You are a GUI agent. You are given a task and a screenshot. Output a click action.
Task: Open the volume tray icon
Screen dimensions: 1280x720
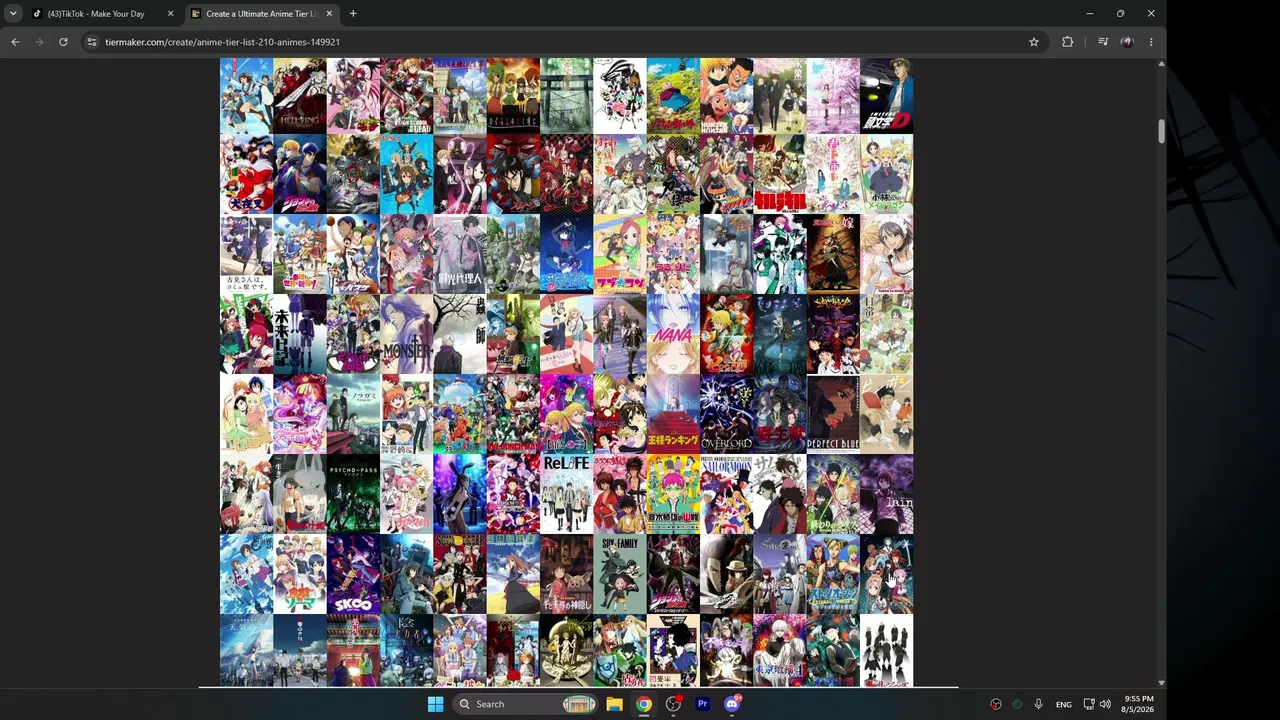(1105, 704)
